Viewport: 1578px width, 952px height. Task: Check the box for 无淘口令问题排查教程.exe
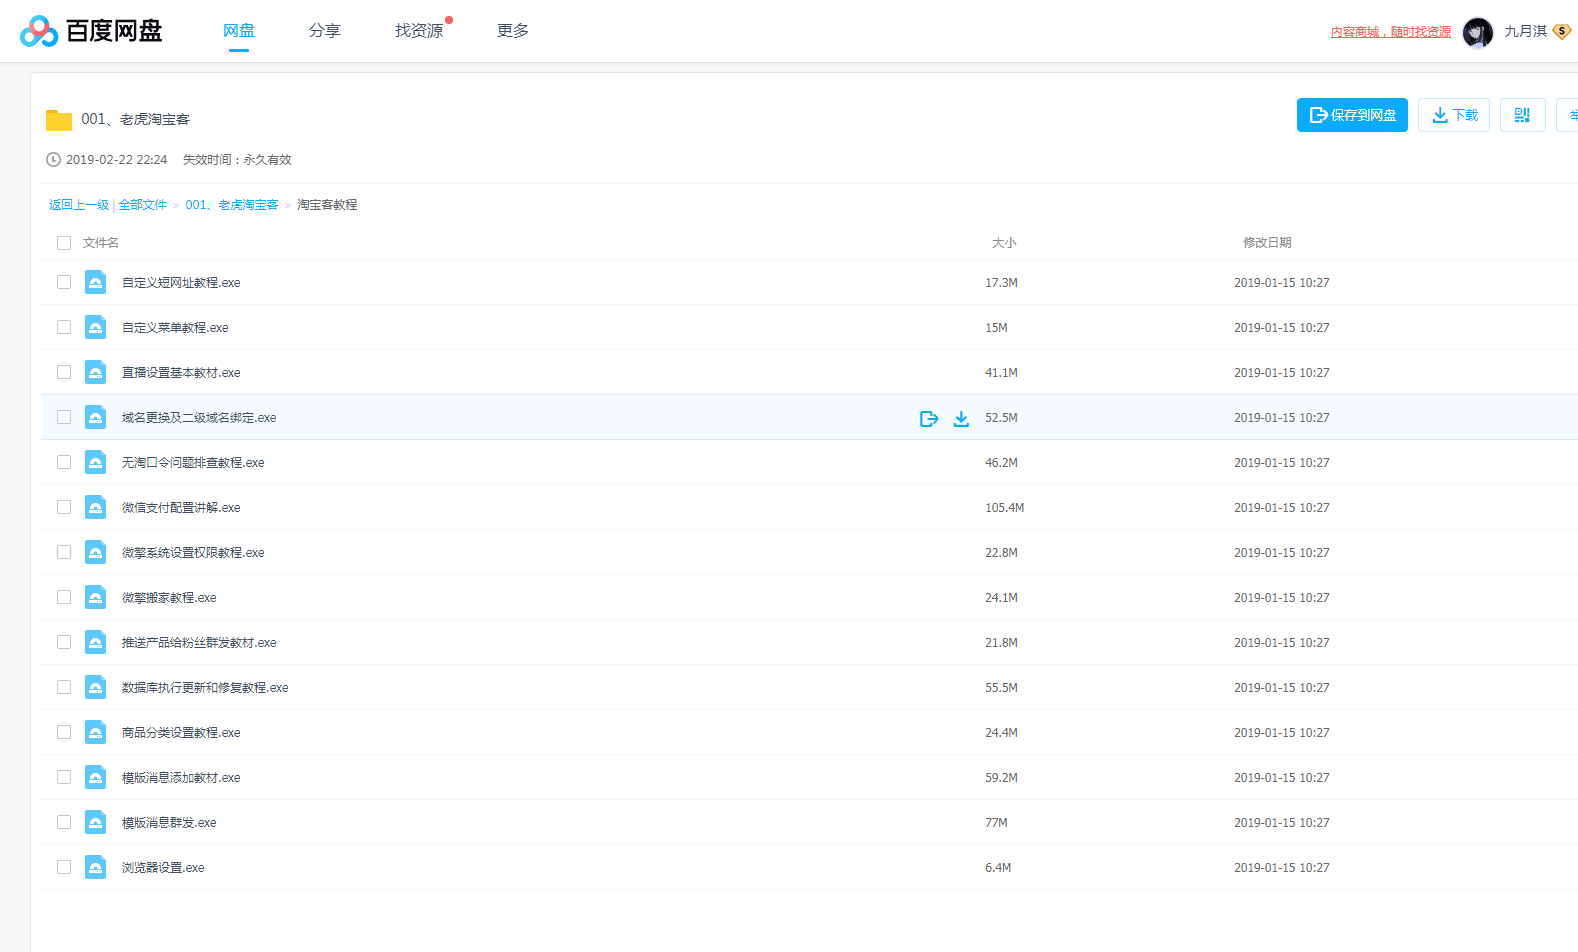tap(64, 462)
